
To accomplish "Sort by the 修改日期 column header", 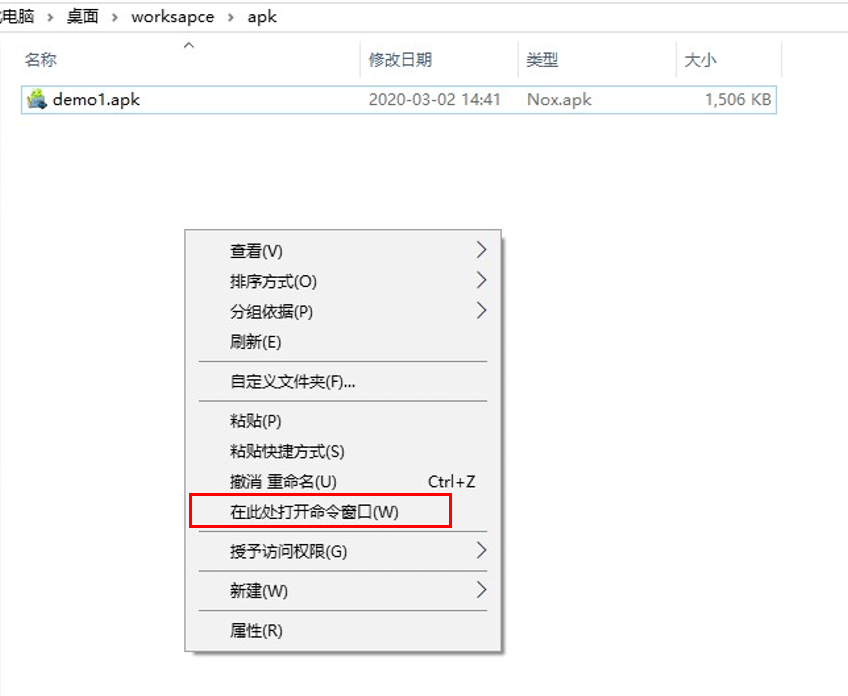I will click(x=400, y=59).
